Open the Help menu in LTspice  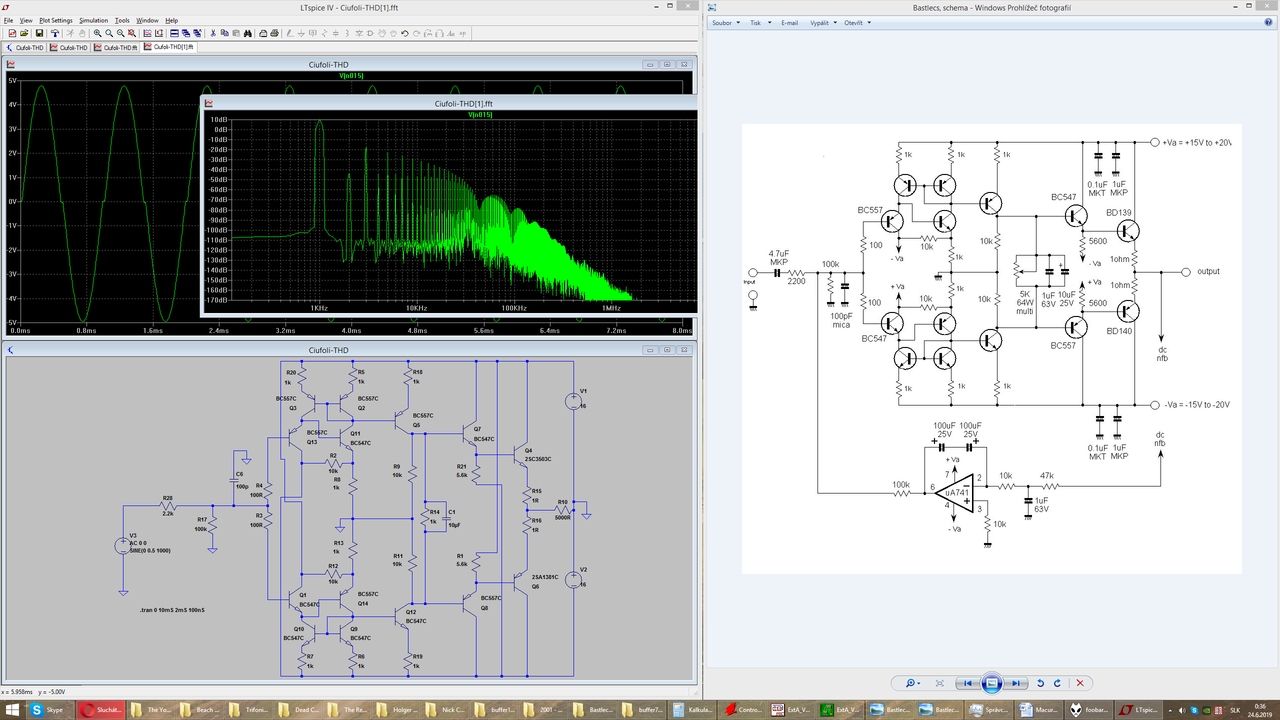coord(172,20)
